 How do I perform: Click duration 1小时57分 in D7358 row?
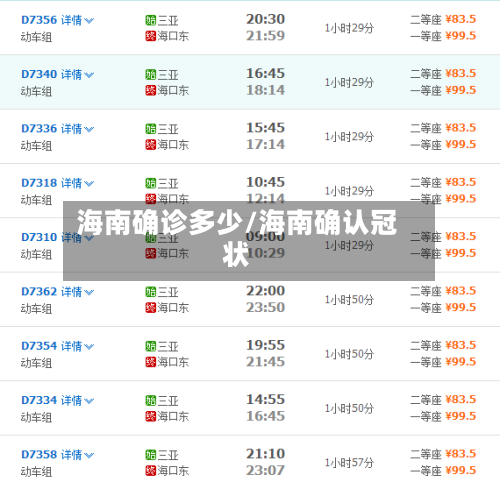click(x=349, y=463)
